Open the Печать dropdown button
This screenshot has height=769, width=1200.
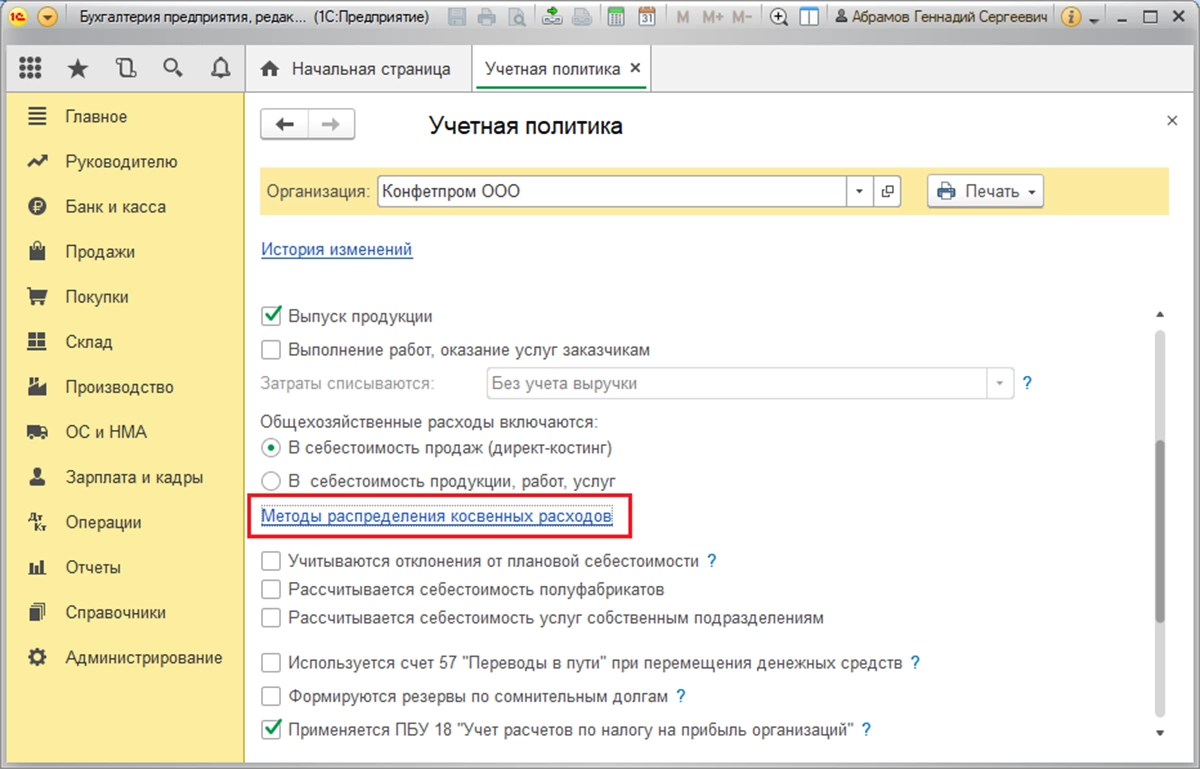point(985,192)
